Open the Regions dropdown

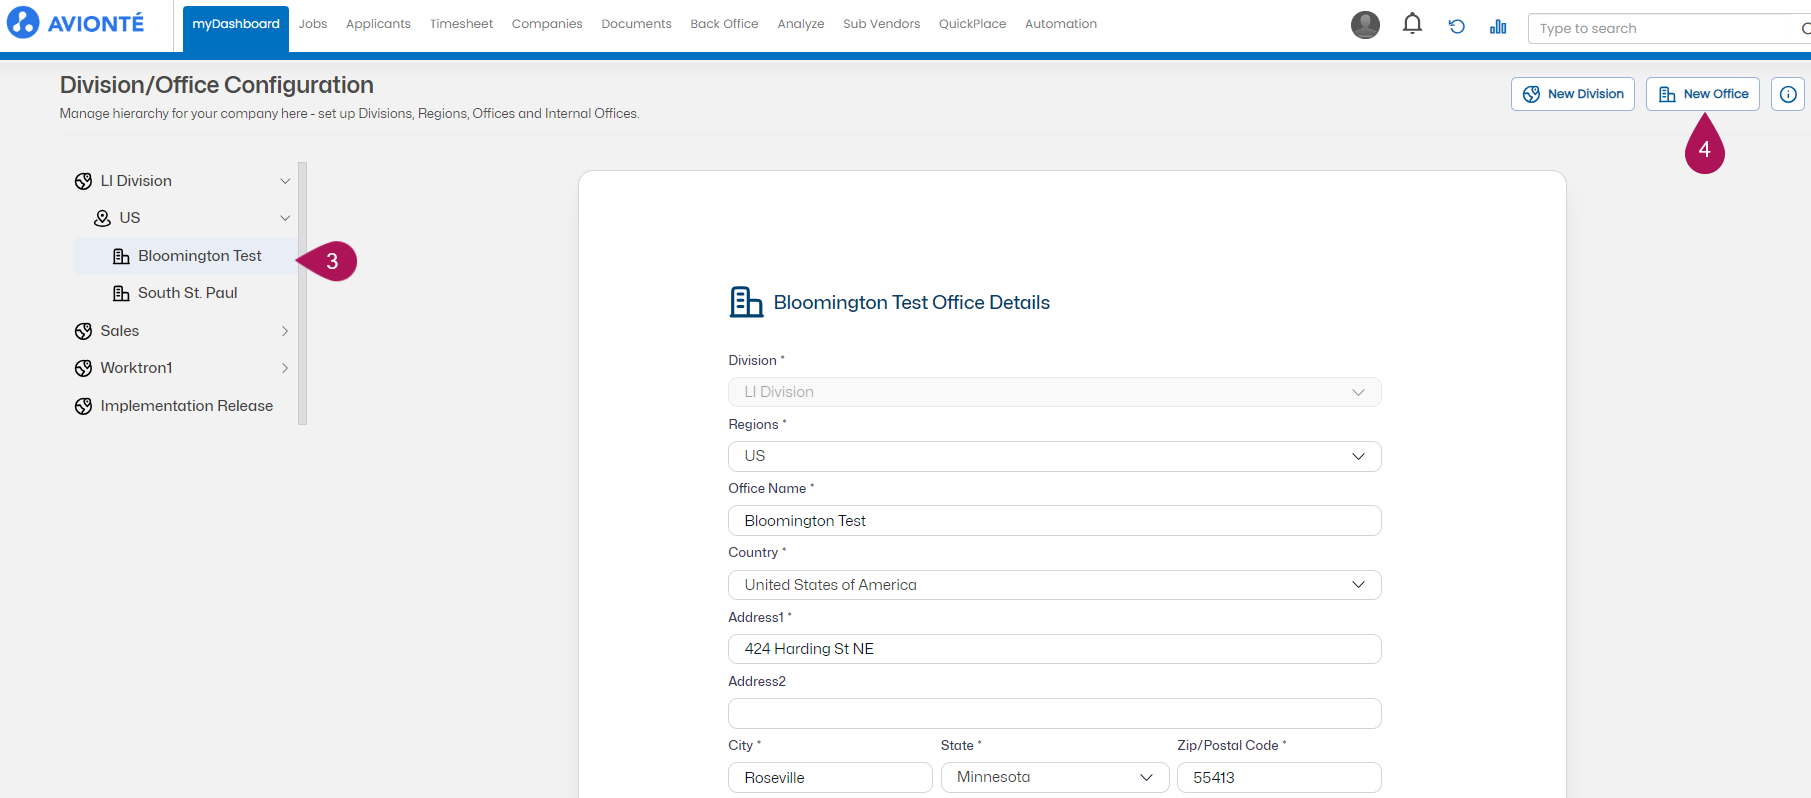point(1055,456)
